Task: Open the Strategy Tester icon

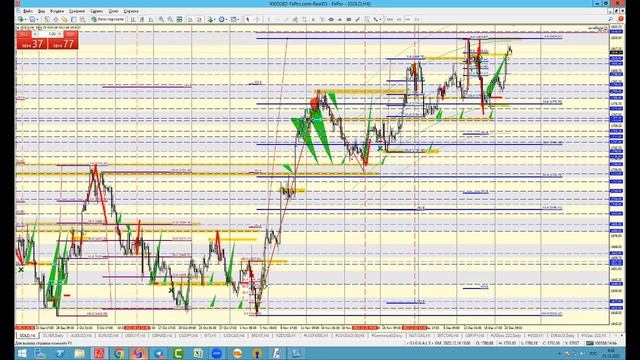Action: click(x=82, y=19)
